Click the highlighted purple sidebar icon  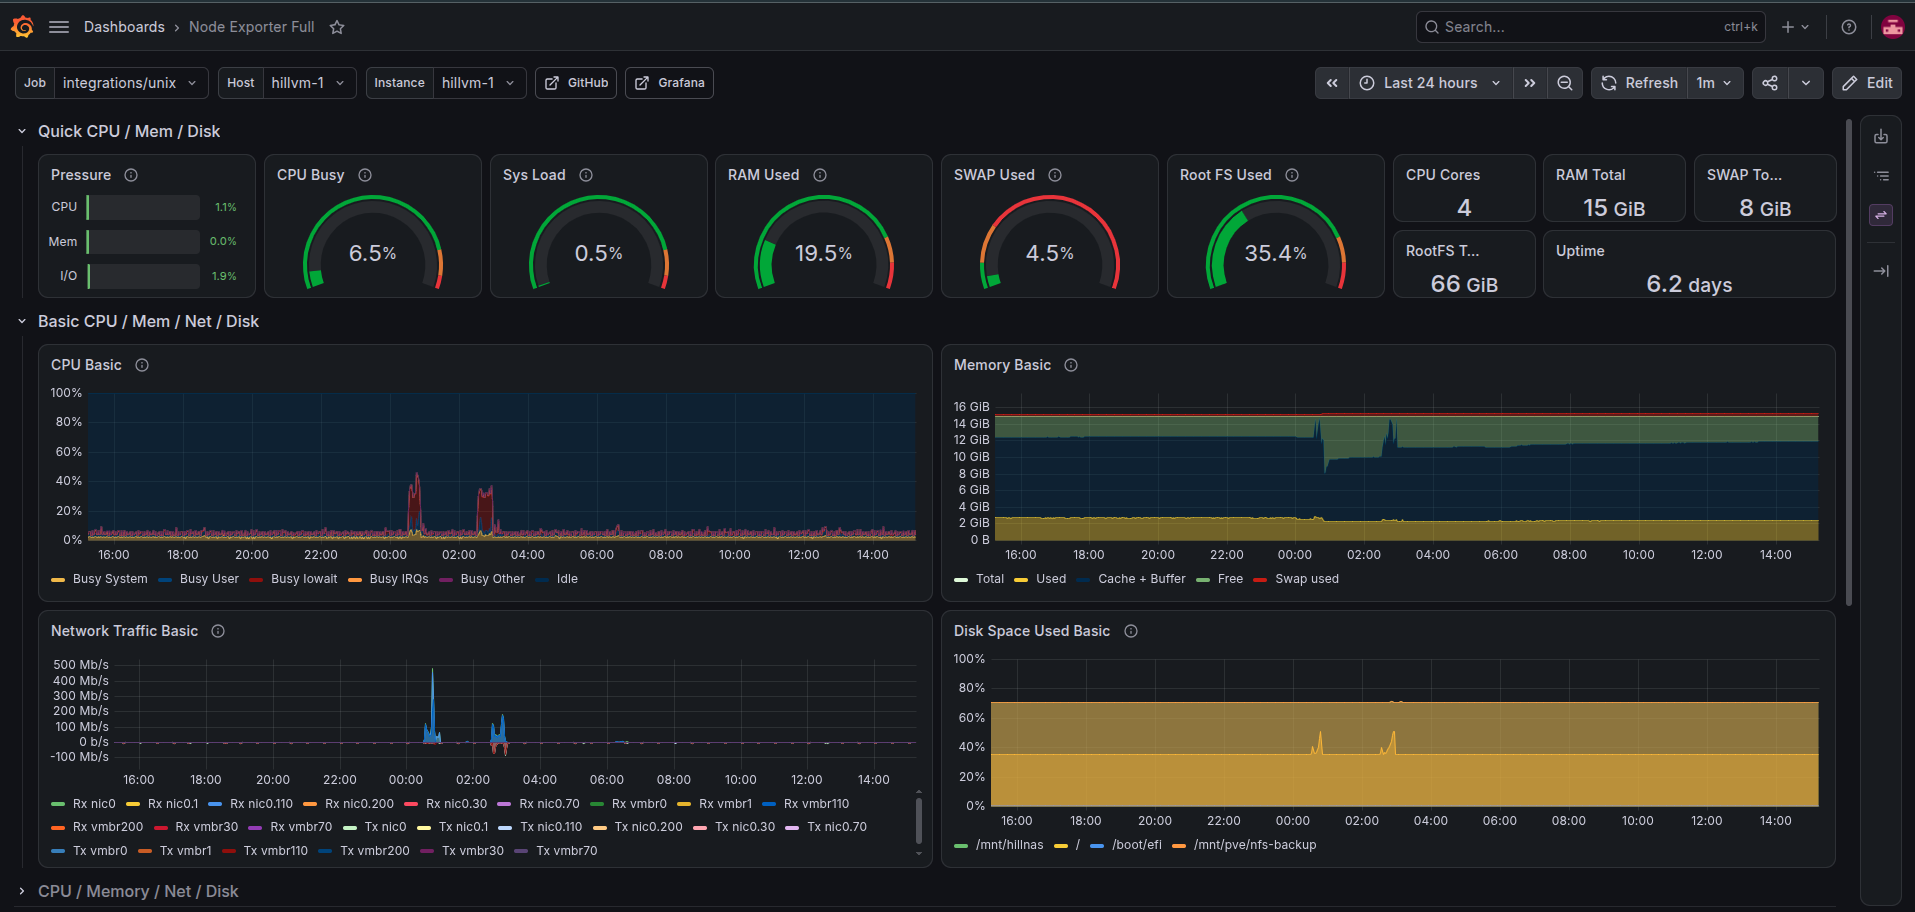pos(1881,214)
